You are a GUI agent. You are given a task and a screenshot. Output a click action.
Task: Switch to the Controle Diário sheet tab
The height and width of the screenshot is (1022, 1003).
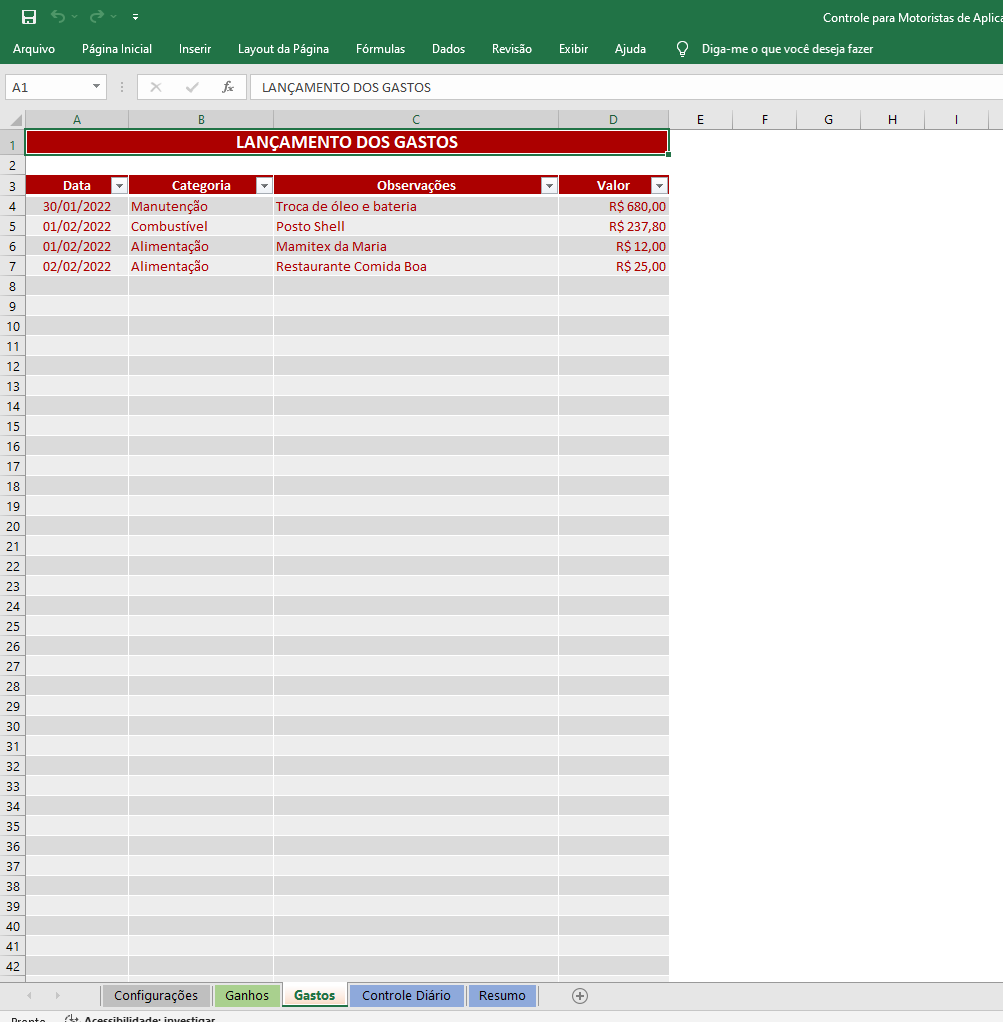(x=406, y=995)
